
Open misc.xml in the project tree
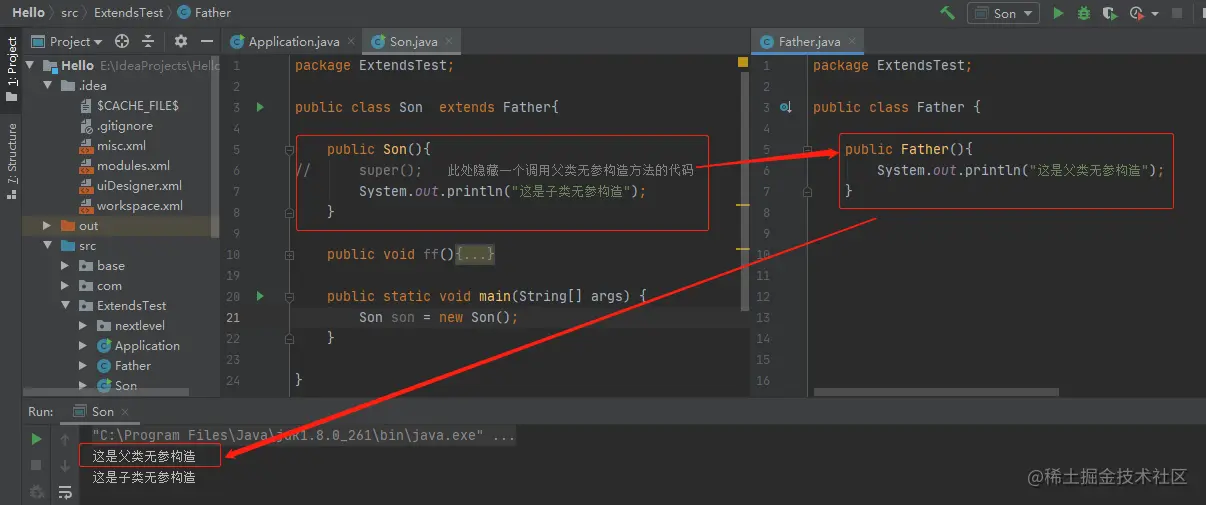[x=113, y=146]
